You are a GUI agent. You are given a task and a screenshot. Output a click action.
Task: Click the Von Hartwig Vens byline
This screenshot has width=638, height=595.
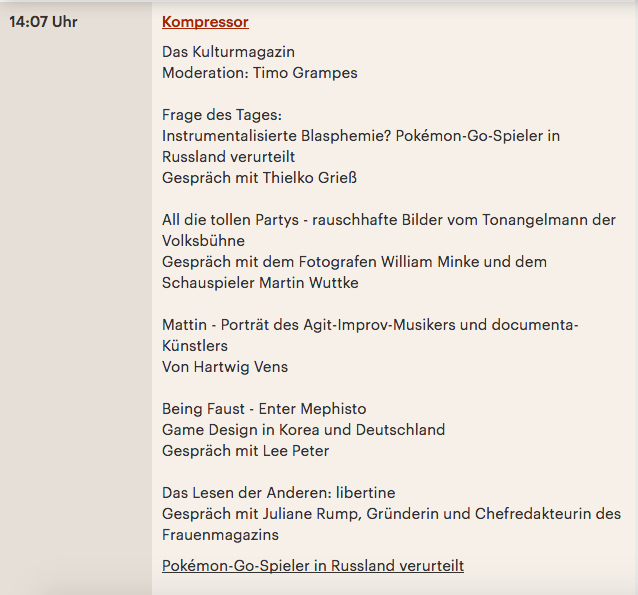225,367
